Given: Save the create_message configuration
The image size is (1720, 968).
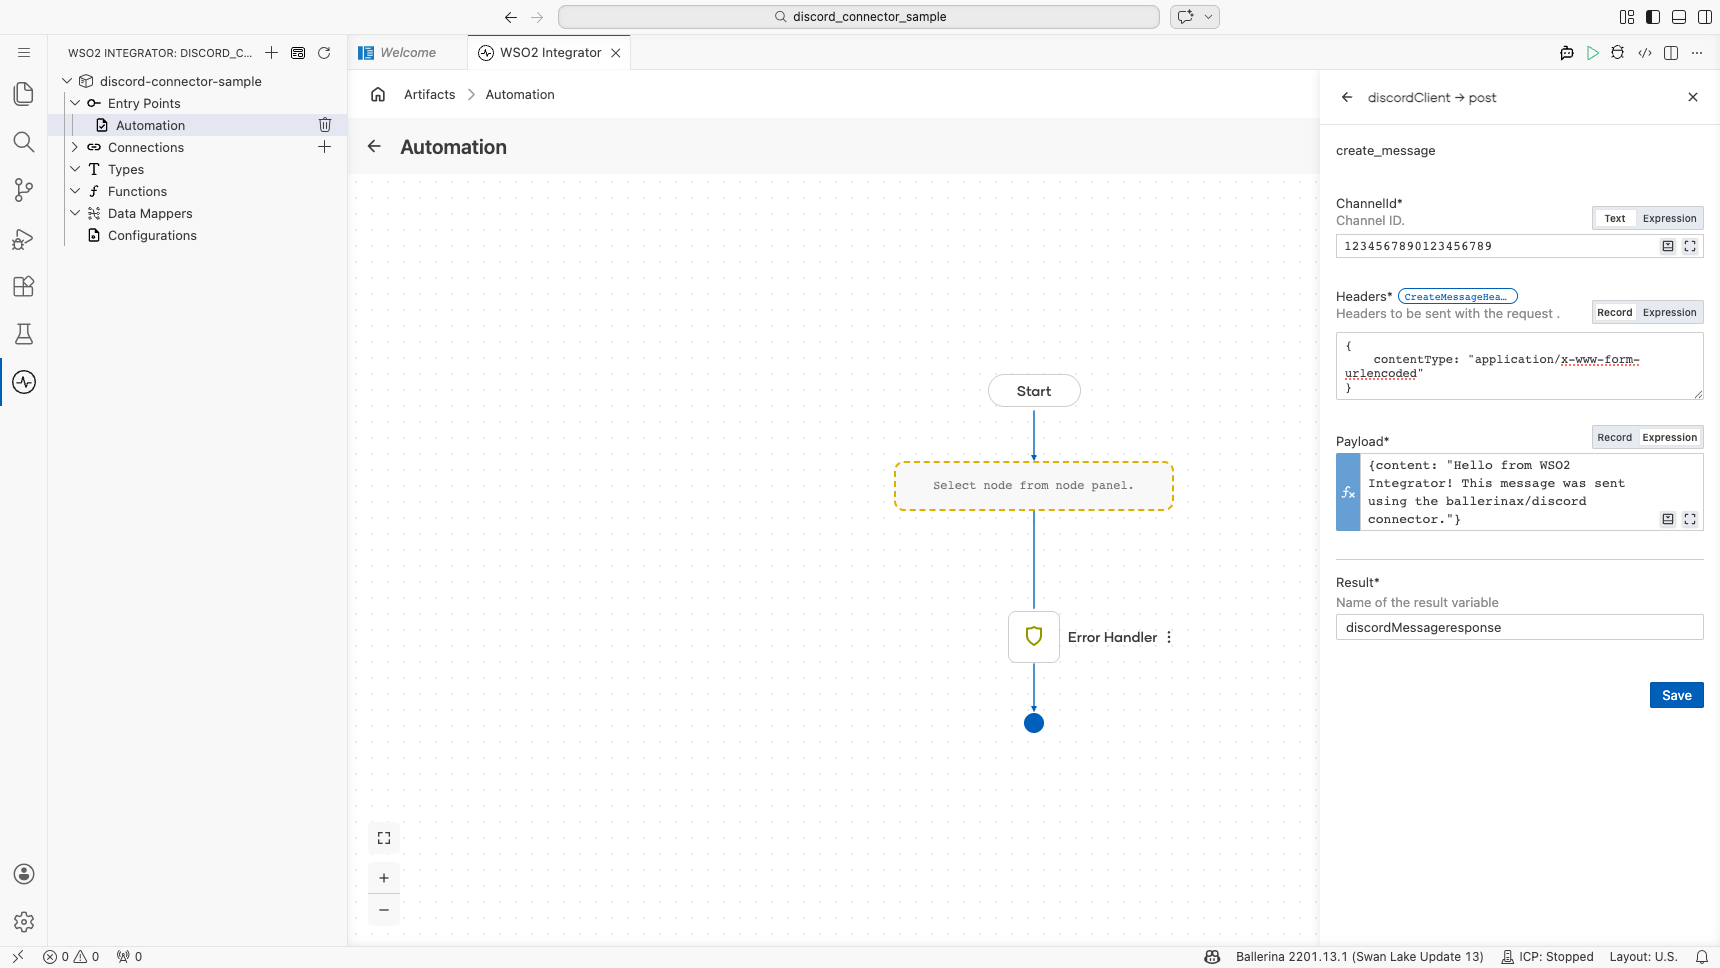Looking at the screenshot, I should 1677,696.
